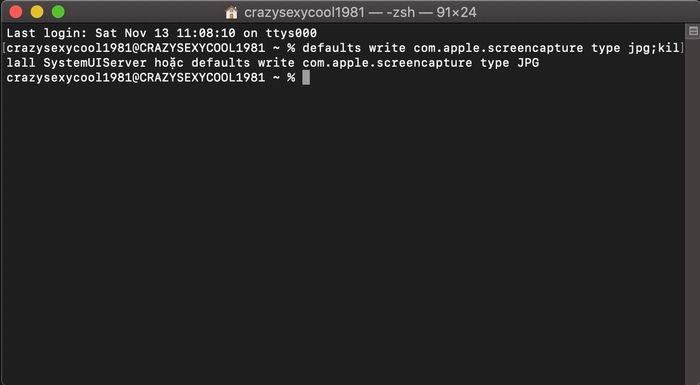Click the split pane icon at top right
Image resolution: width=700 pixels, height=385 pixels.
click(693, 31)
